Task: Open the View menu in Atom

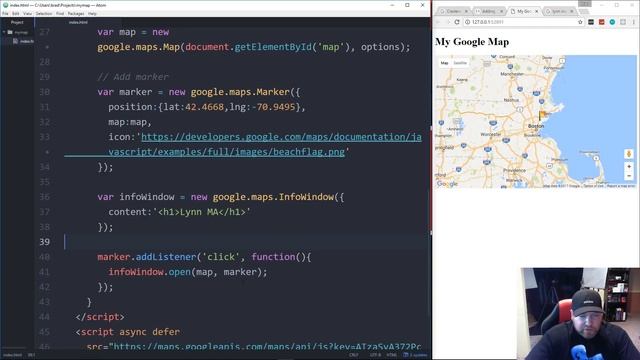Action: [27, 13]
